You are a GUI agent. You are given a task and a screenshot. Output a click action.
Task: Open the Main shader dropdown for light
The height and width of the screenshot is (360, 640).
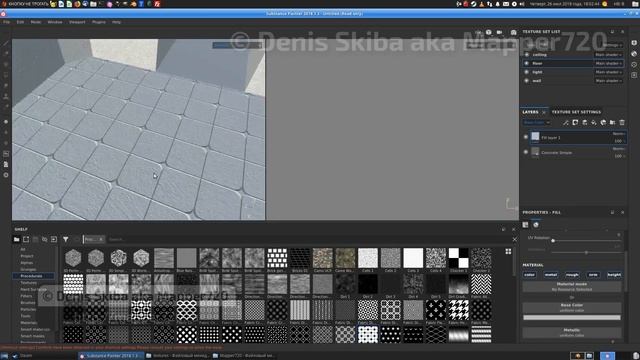coord(608,72)
